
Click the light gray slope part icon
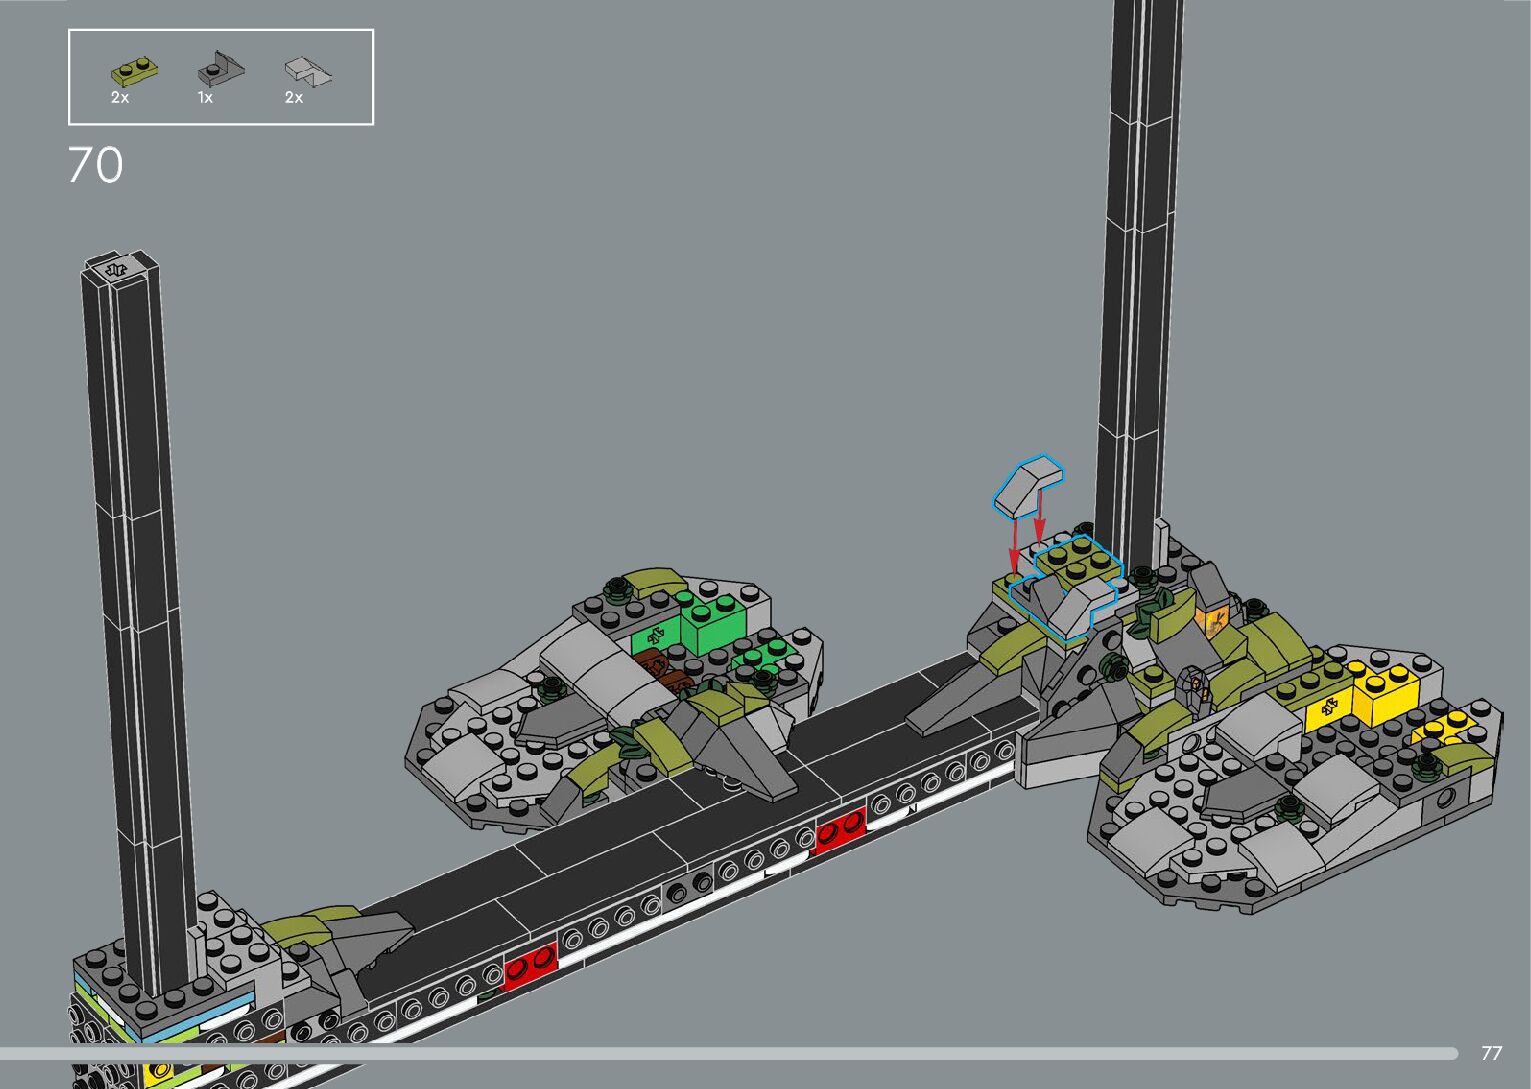click(x=307, y=72)
